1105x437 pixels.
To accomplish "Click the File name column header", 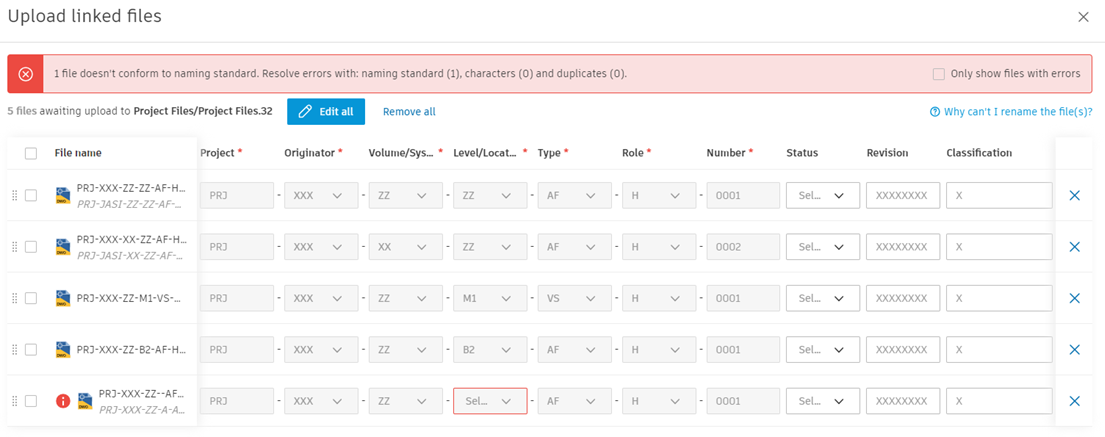I will [x=78, y=153].
